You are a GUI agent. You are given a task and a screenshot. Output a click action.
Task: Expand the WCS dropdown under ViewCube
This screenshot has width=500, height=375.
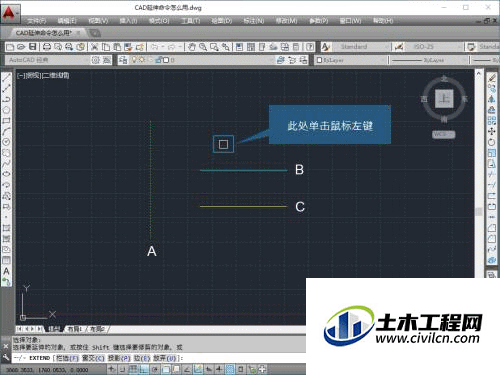click(x=444, y=134)
